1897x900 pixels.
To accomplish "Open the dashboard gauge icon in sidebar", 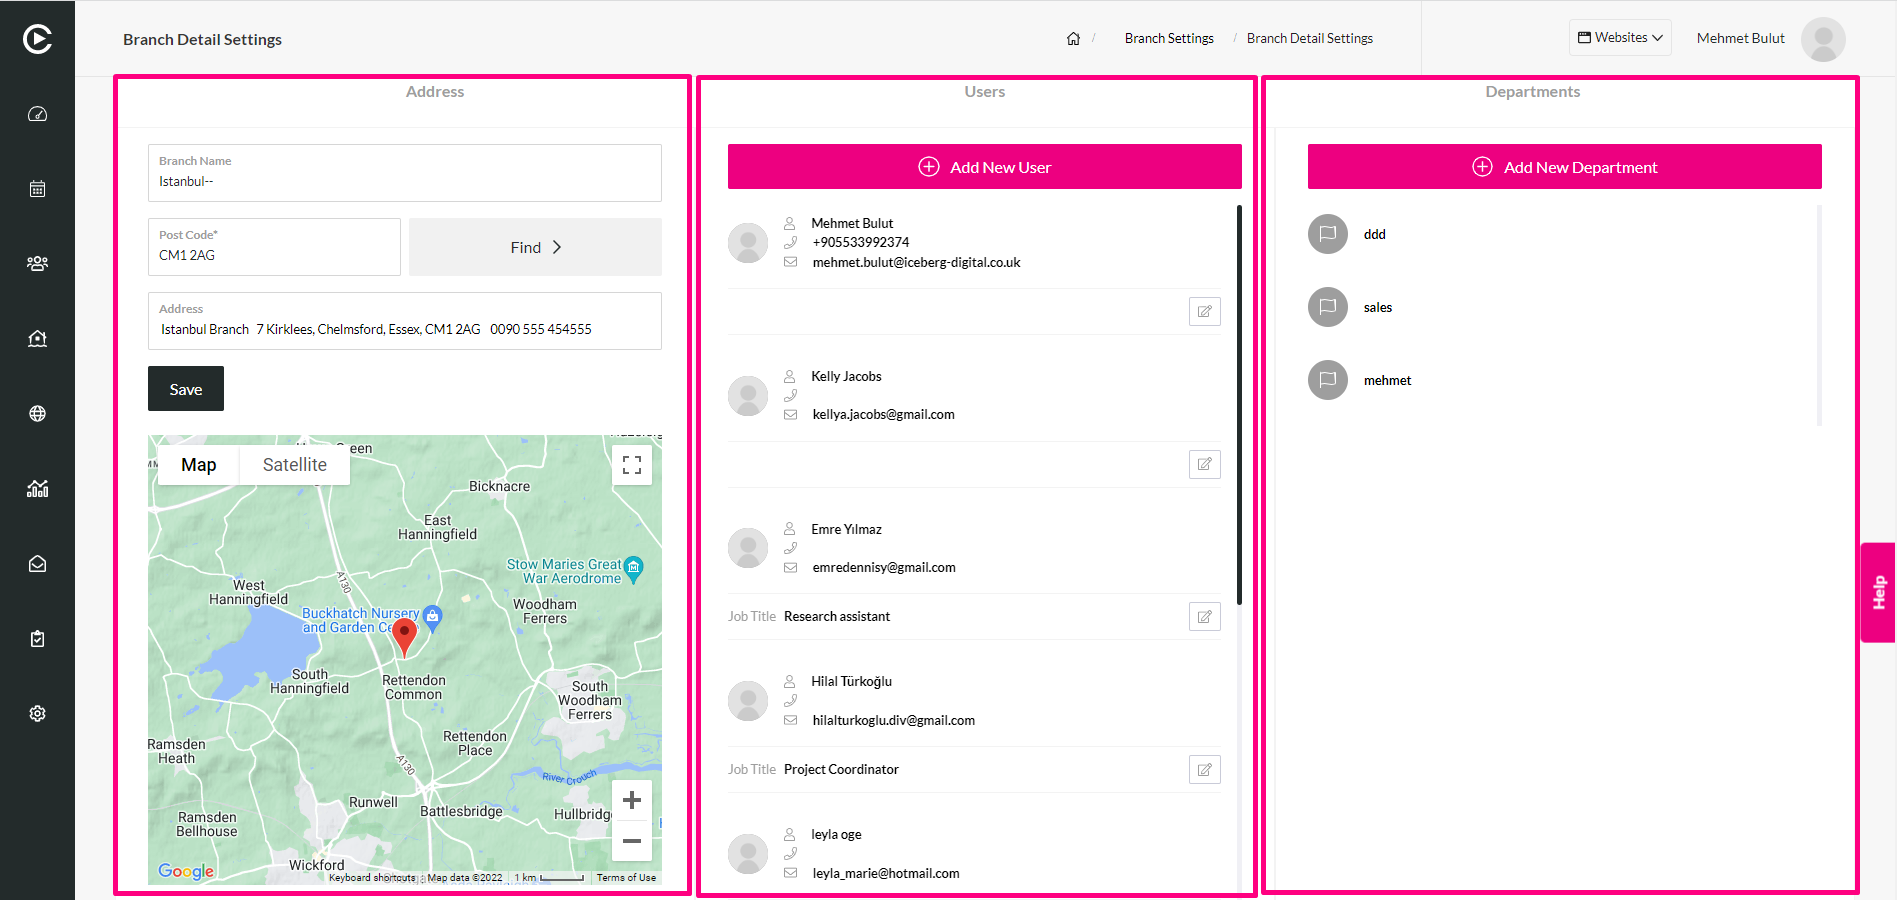I will pos(37,114).
